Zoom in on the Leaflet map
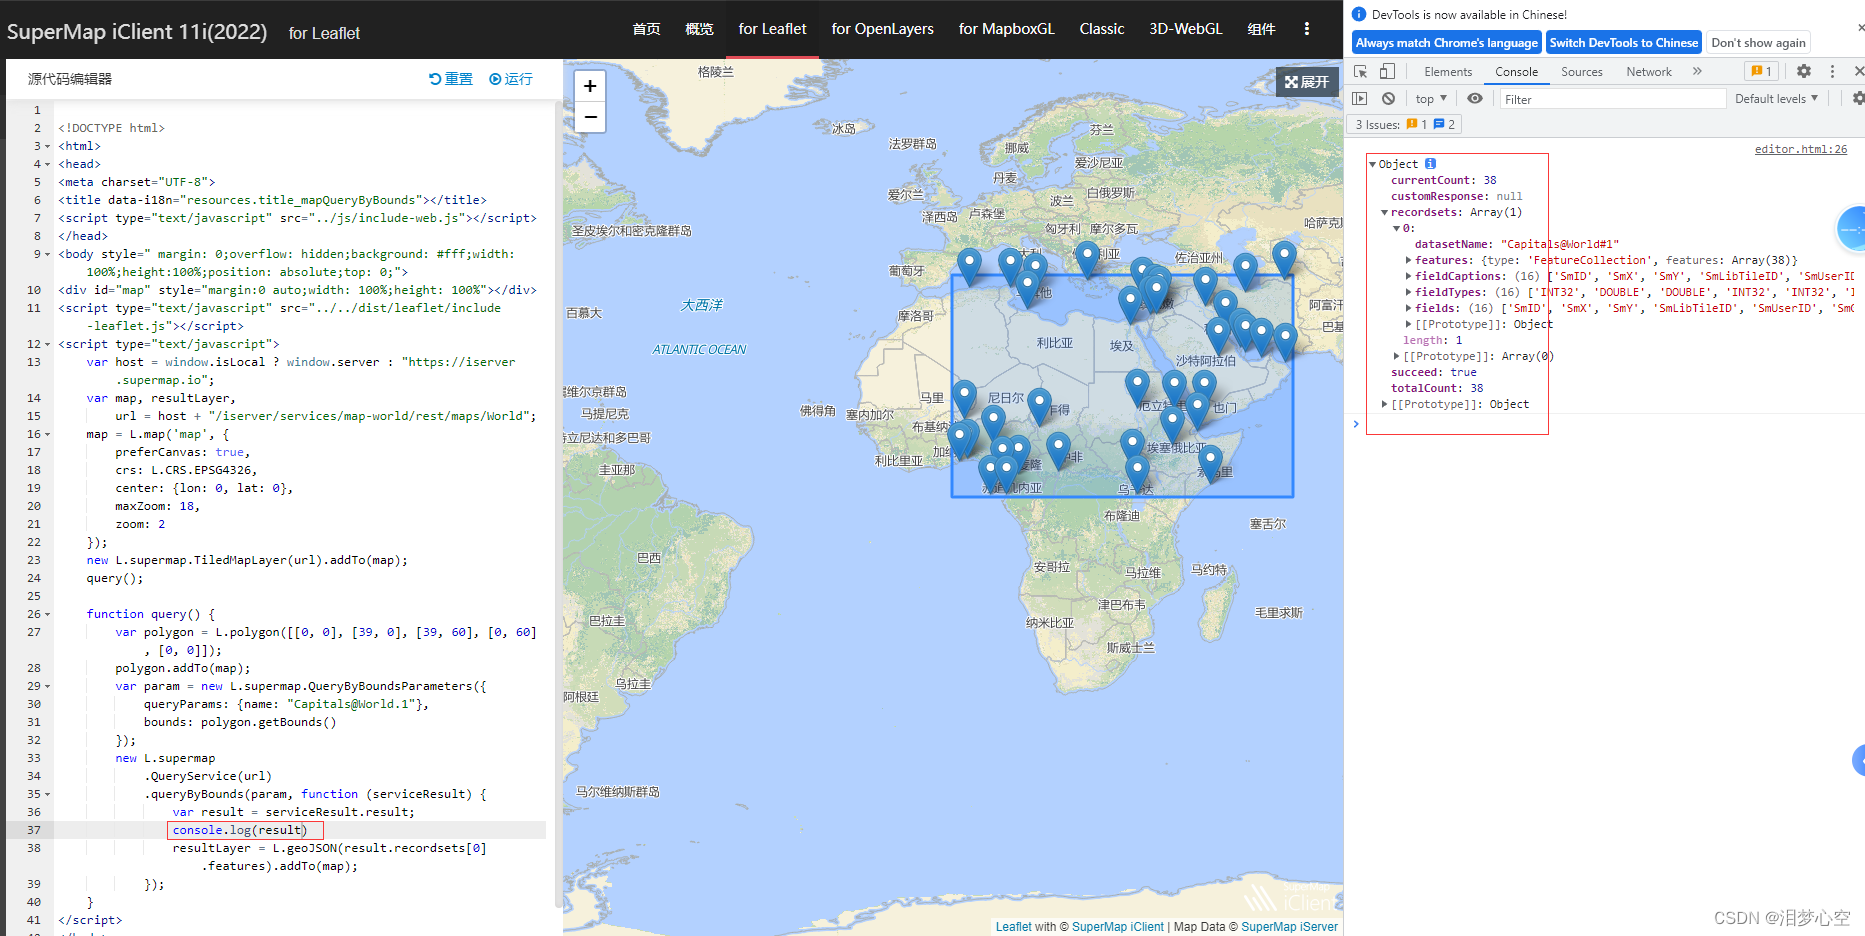The height and width of the screenshot is (936, 1865). tap(590, 86)
